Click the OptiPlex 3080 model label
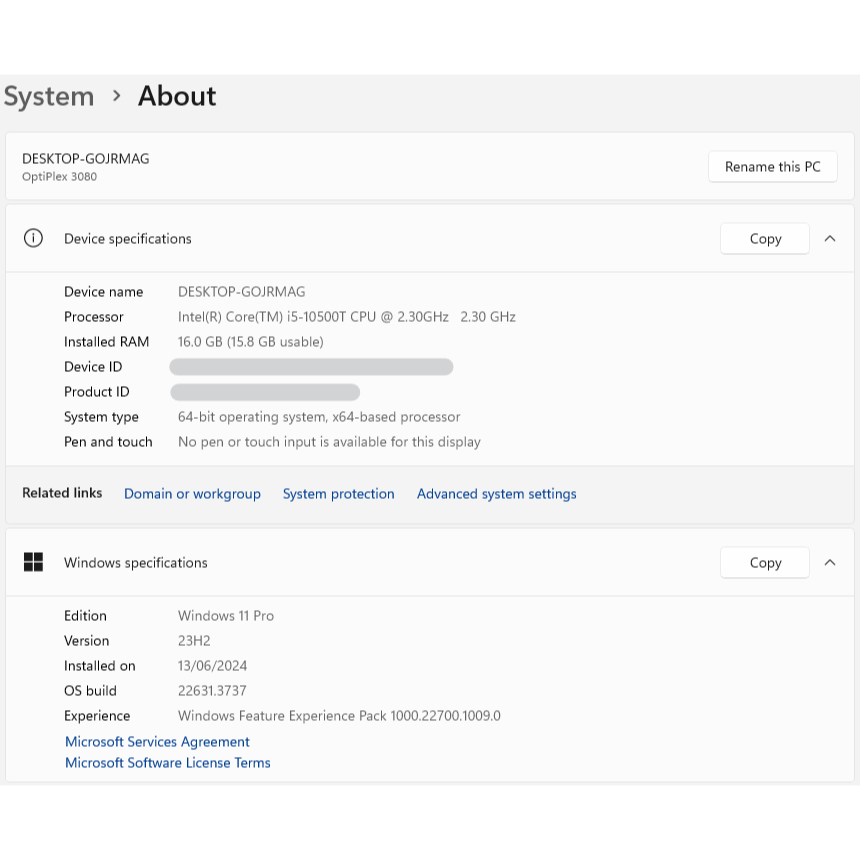 pos(59,177)
